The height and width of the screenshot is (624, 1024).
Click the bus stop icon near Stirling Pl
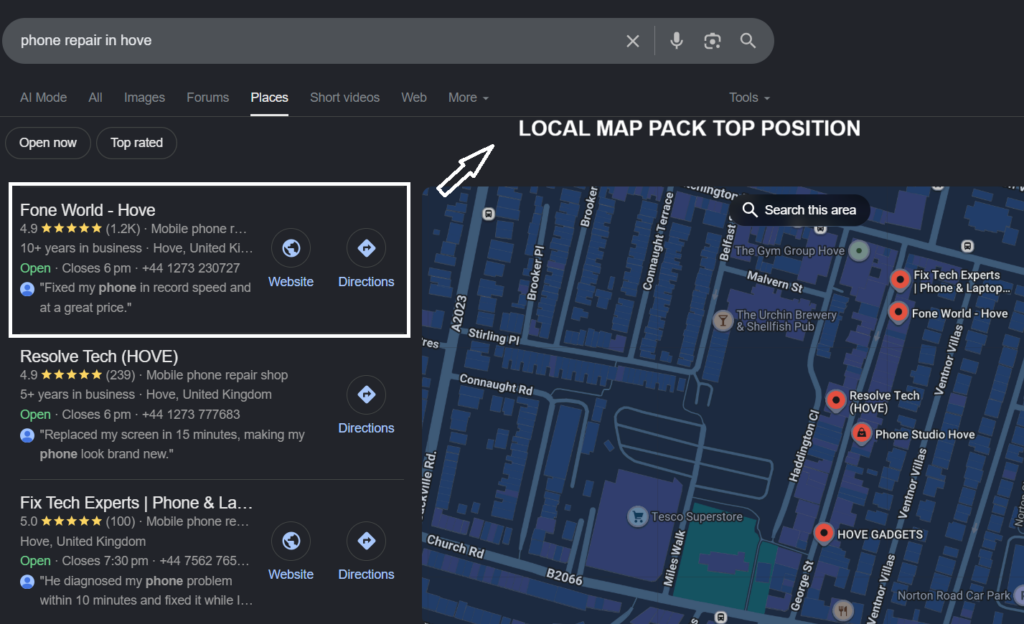(488, 213)
